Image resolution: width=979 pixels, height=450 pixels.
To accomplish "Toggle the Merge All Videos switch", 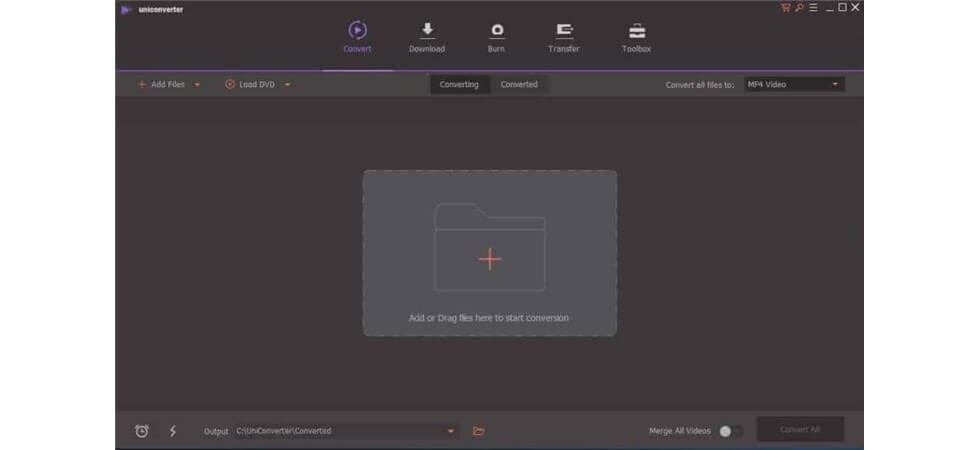I will 730,431.
